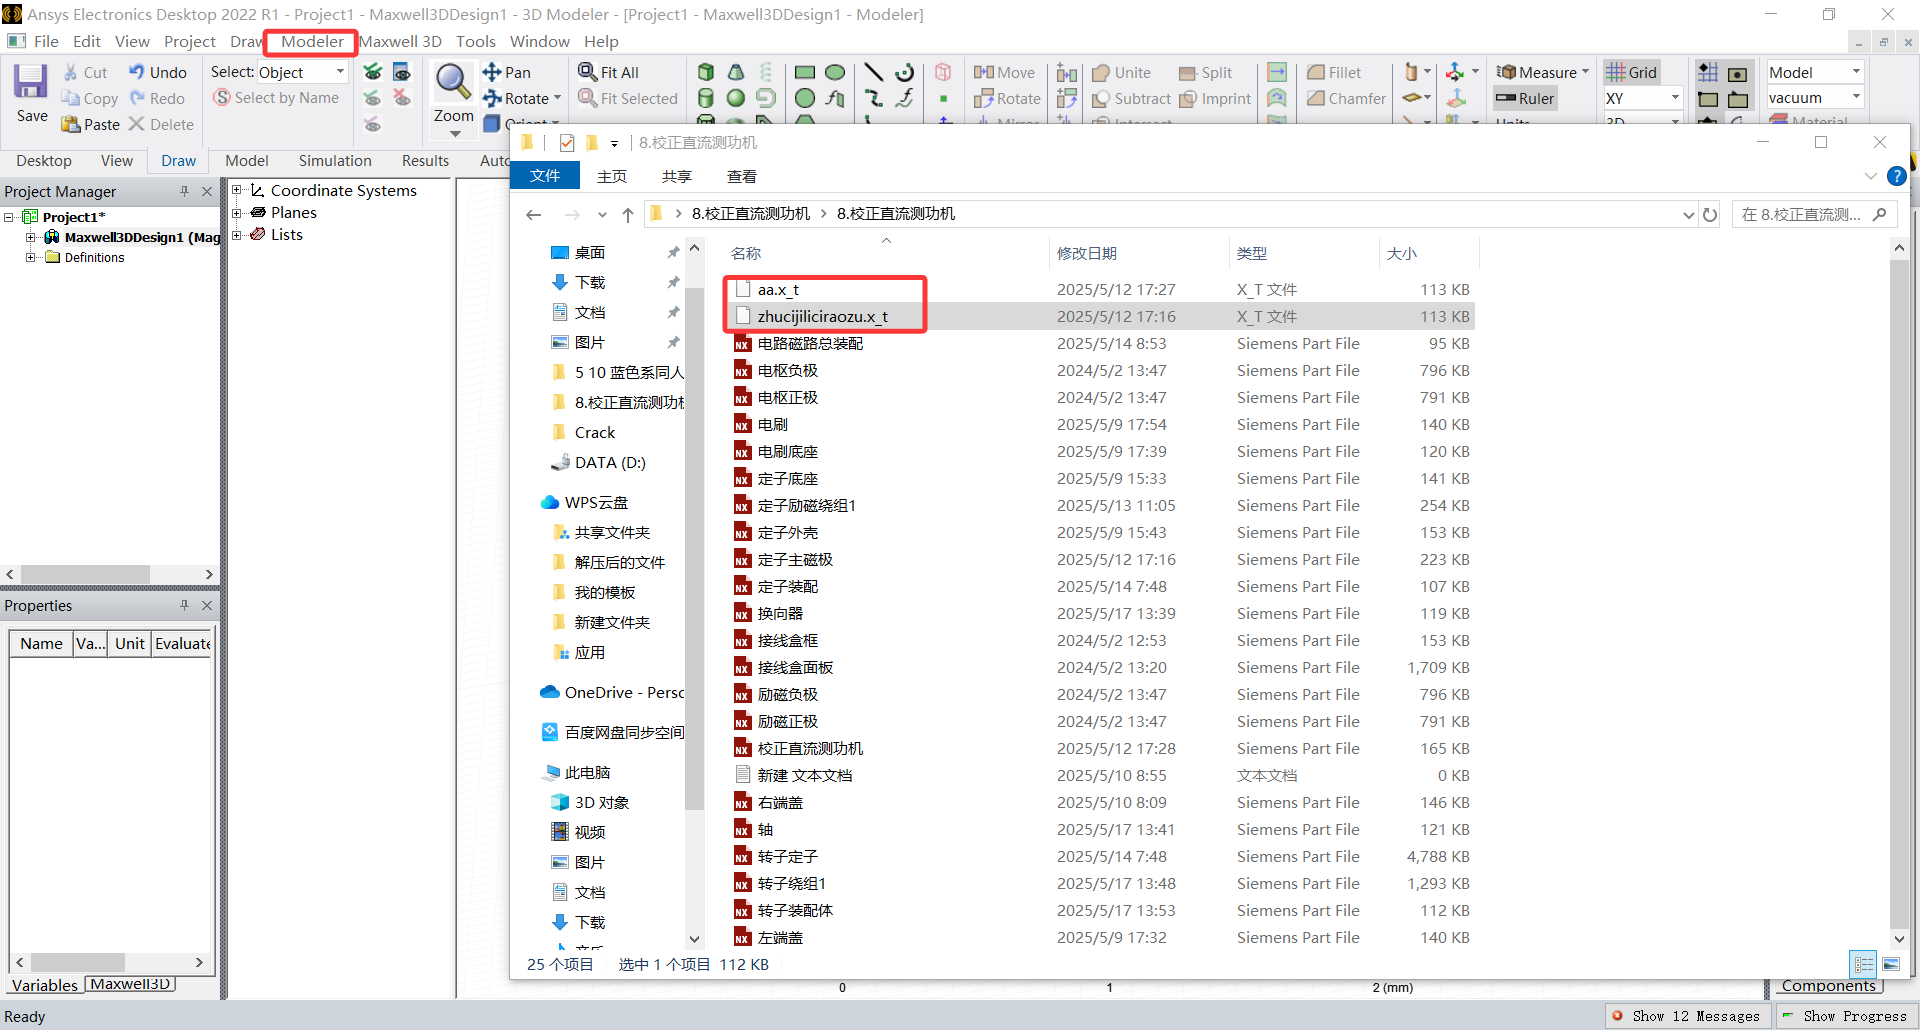Choose the Draw circle tool
The width and height of the screenshot is (1920, 1030).
click(x=805, y=98)
